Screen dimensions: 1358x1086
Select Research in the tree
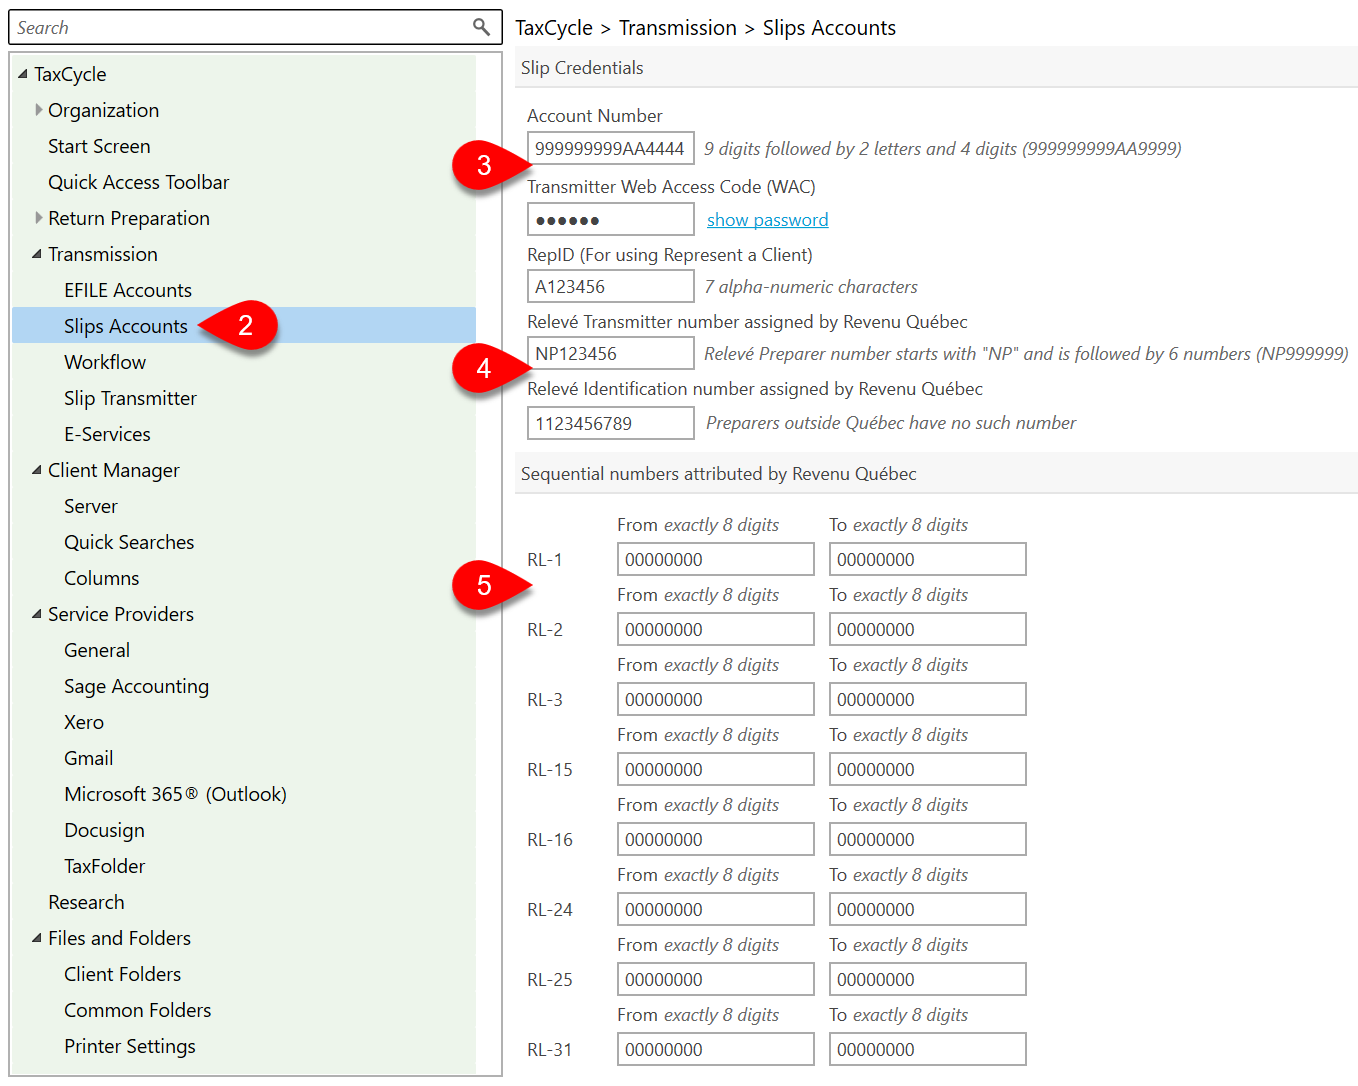[x=86, y=902]
